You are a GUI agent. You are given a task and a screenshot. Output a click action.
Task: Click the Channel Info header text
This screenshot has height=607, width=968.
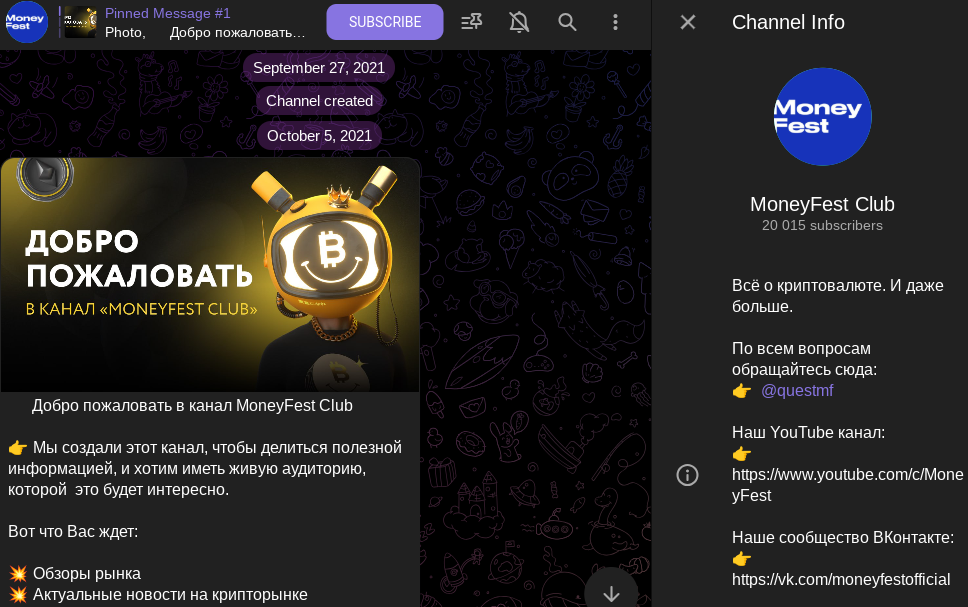[788, 22]
